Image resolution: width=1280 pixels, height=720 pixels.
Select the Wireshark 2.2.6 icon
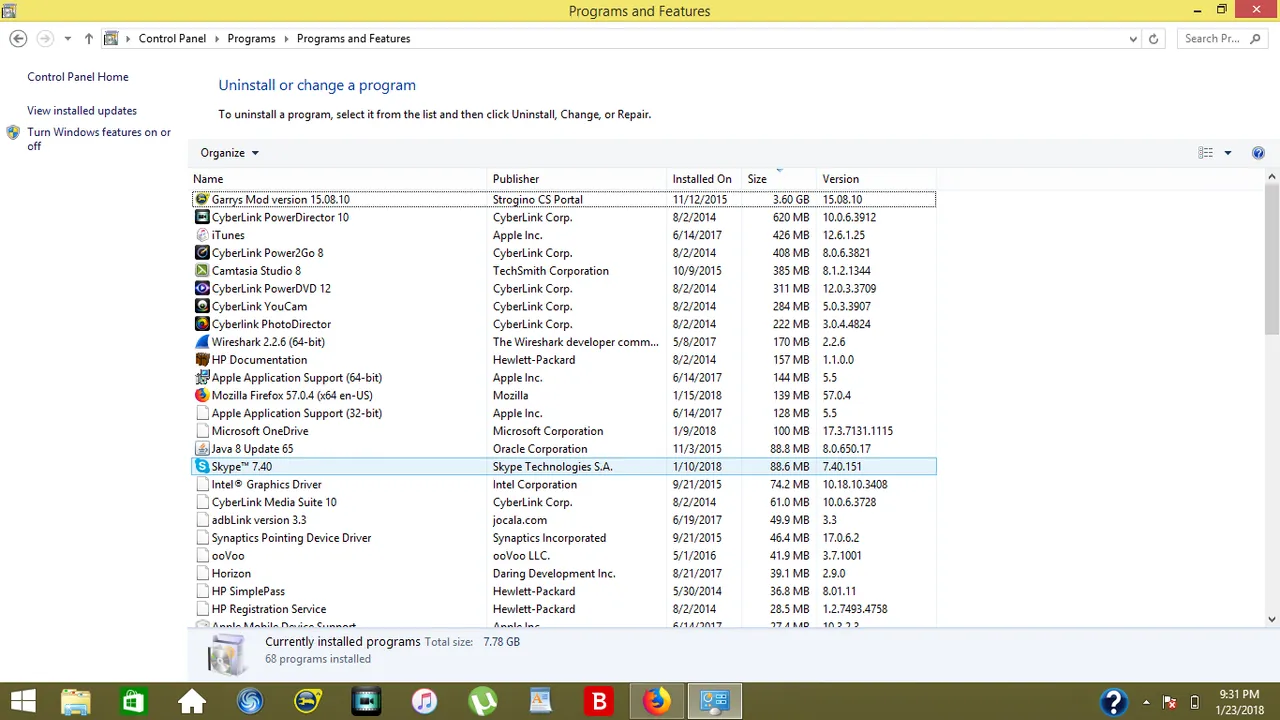pyautogui.click(x=202, y=342)
